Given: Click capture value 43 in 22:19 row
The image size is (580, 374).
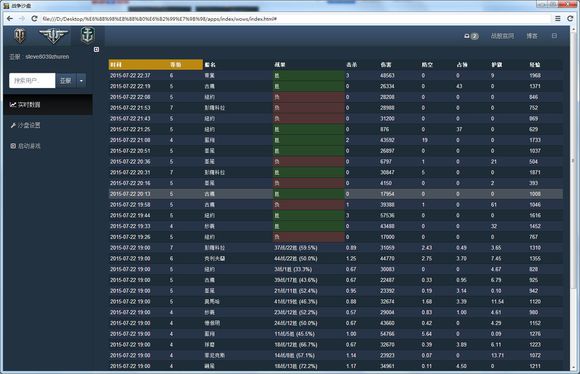Looking at the screenshot, I should click(x=459, y=86).
